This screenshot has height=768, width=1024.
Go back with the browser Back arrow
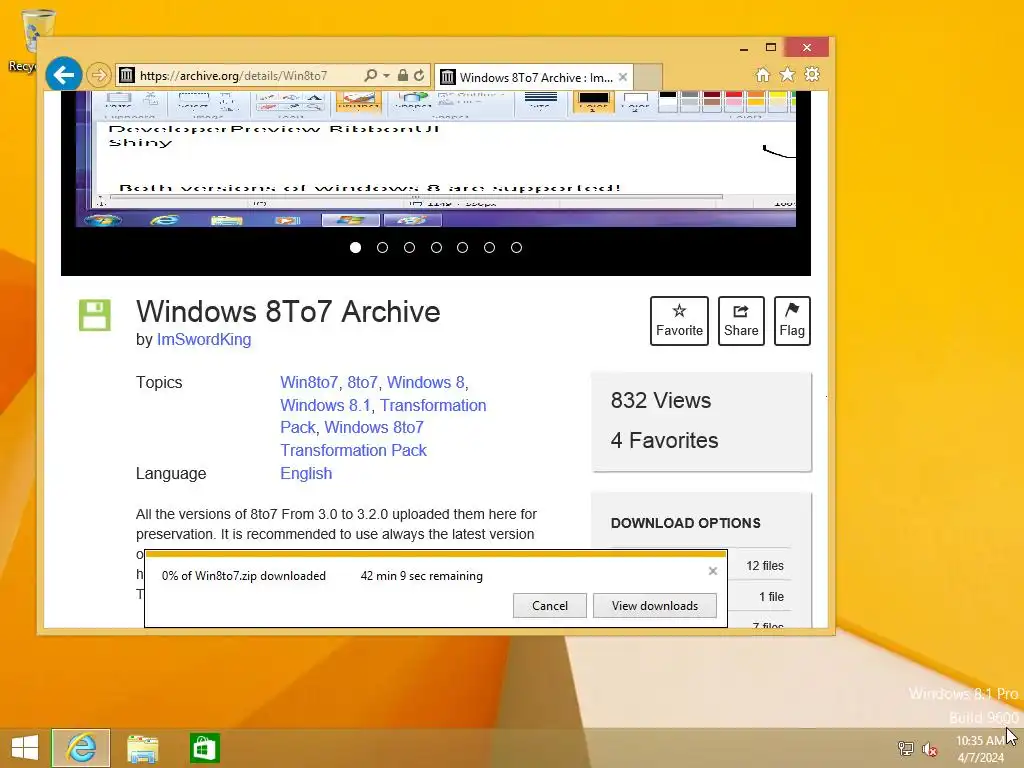click(x=63, y=75)
